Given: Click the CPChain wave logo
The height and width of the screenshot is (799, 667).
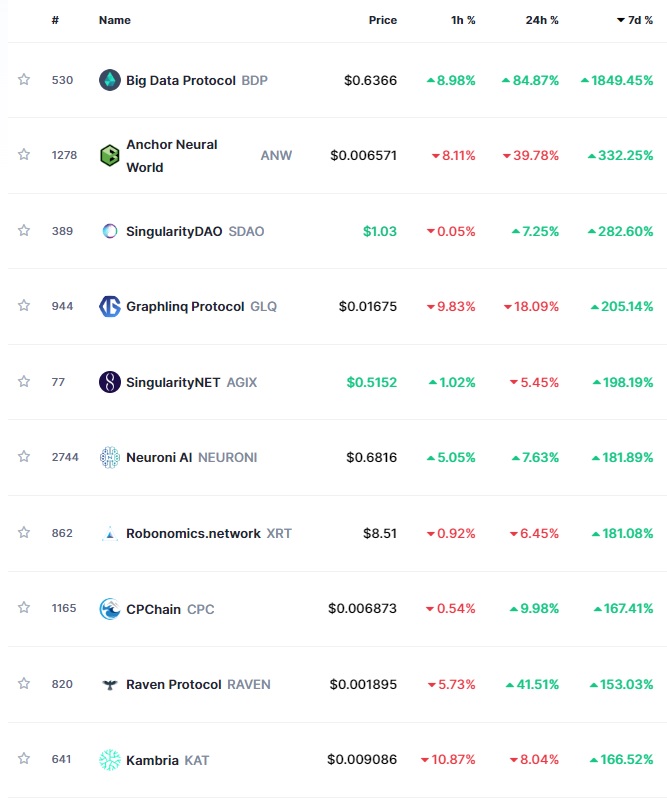Looking at the screenshot, I should coord(110,608).
